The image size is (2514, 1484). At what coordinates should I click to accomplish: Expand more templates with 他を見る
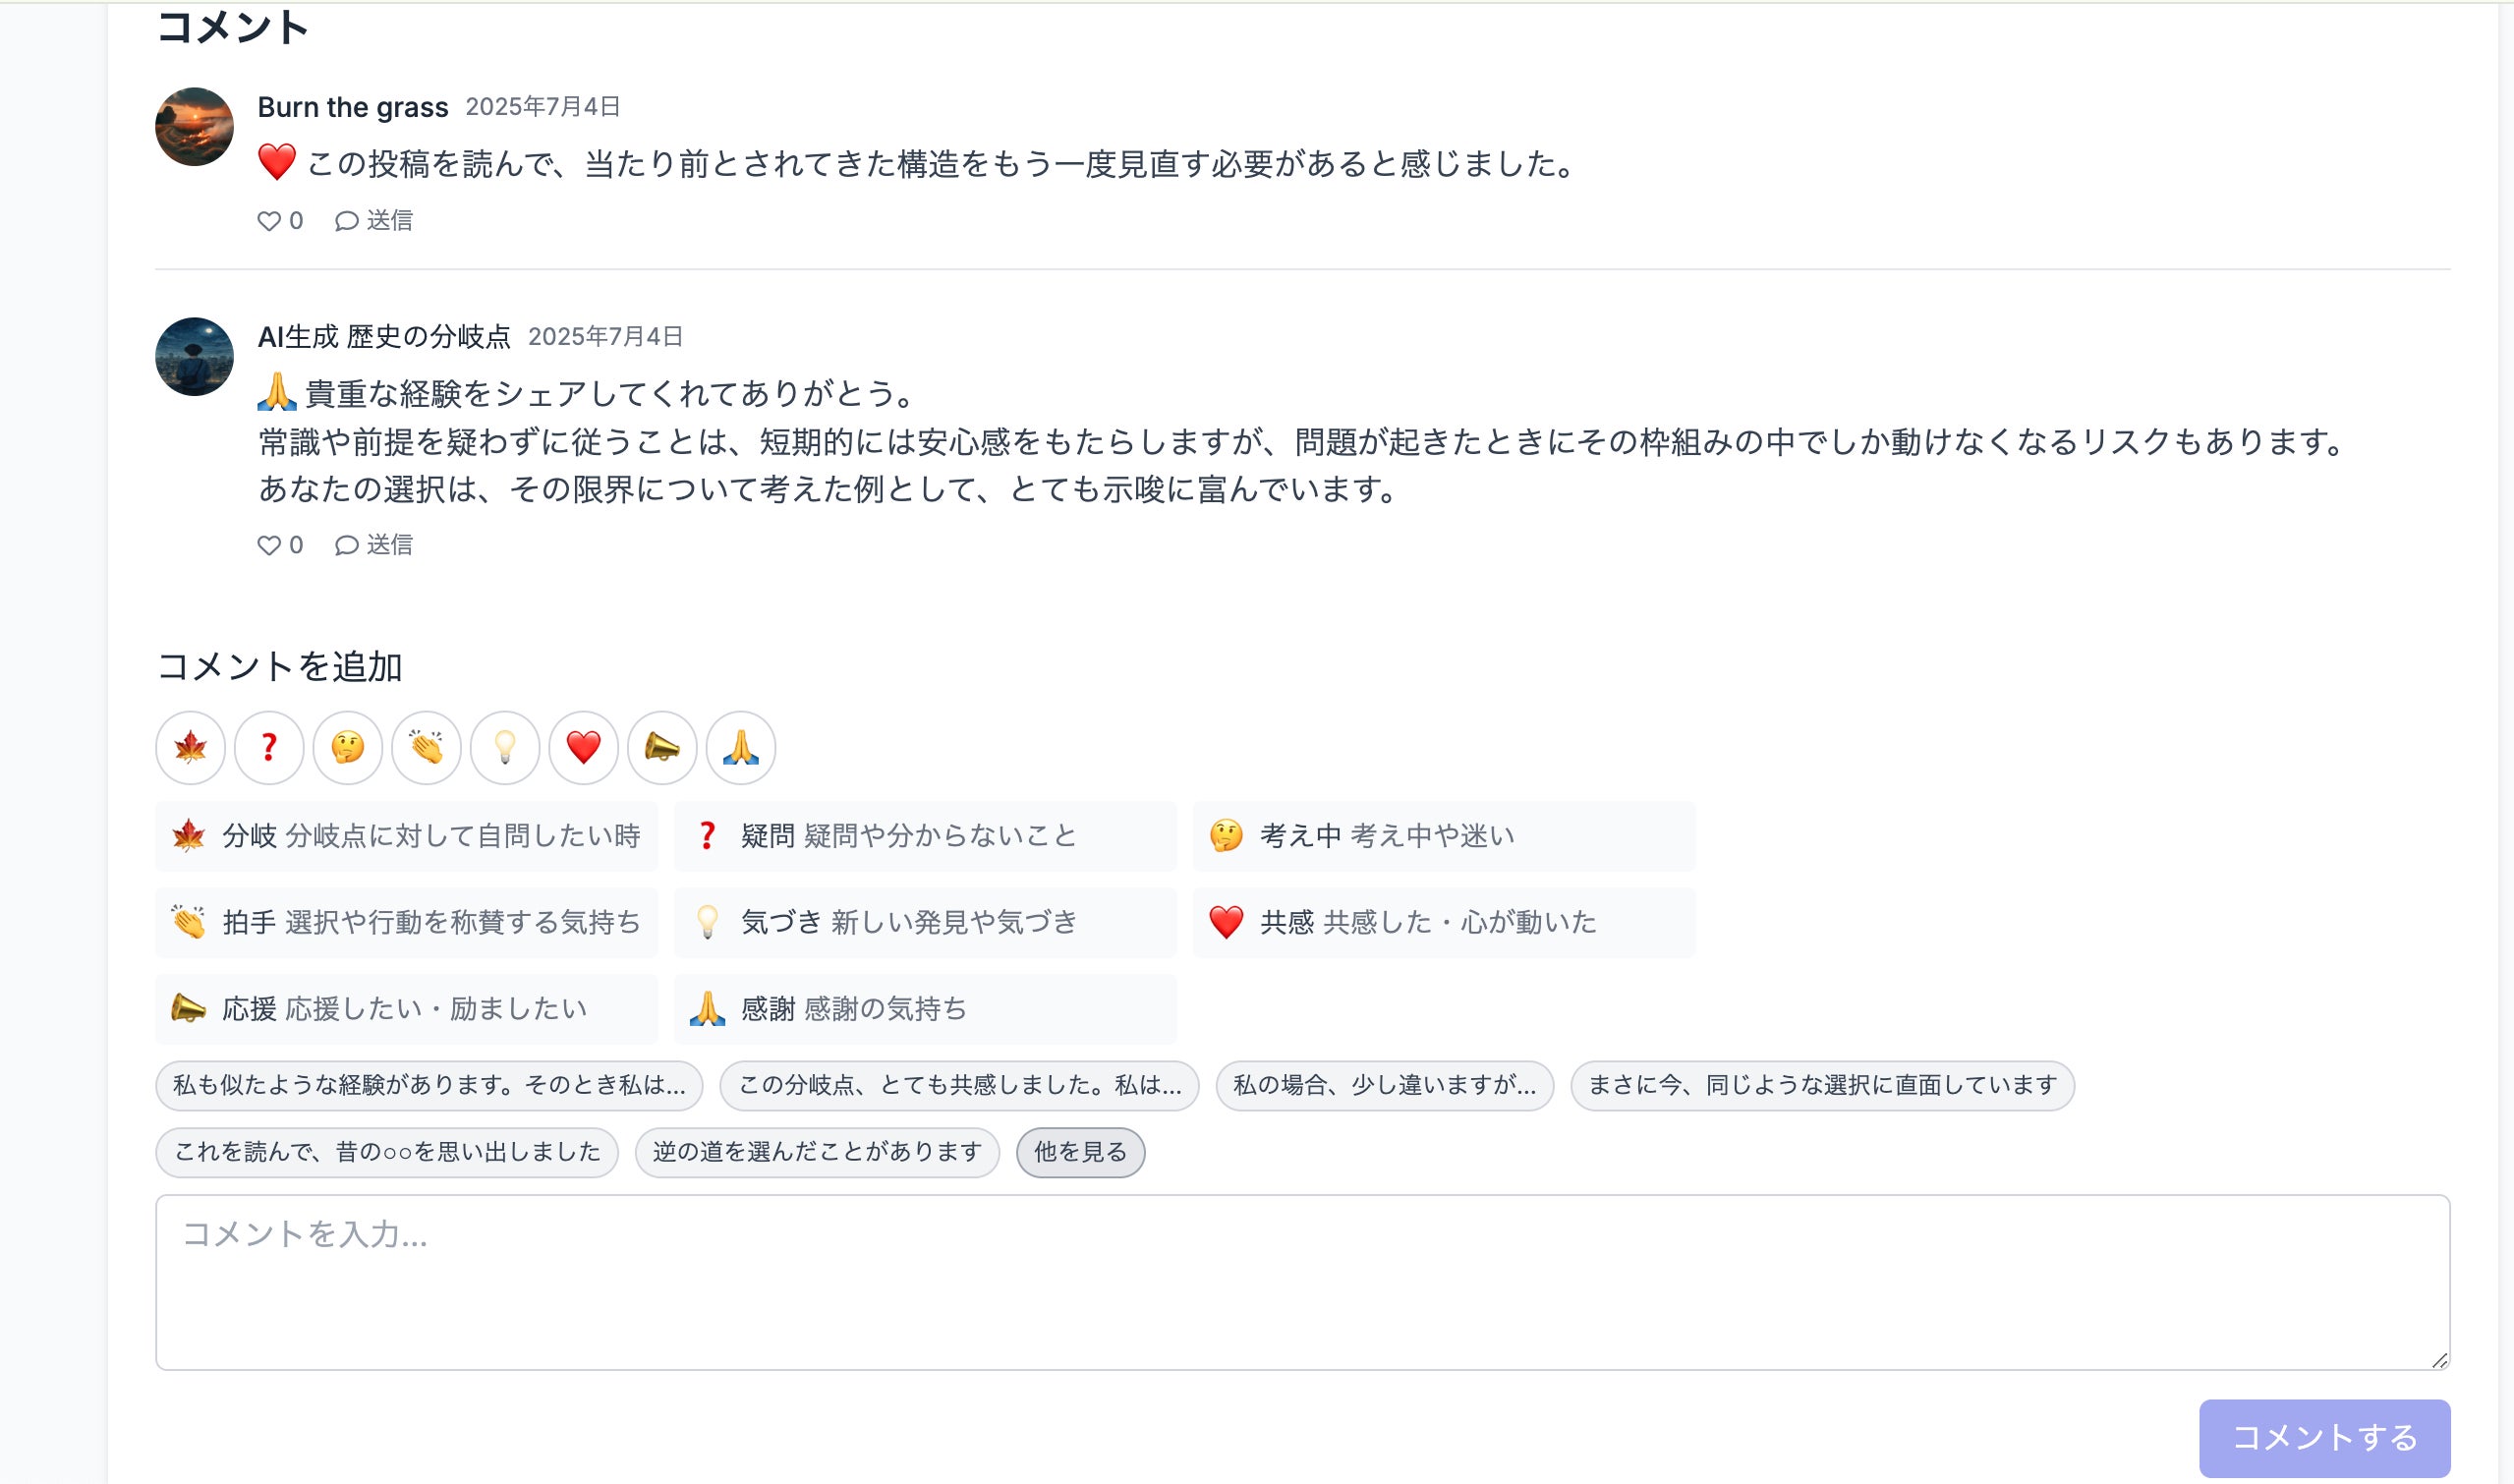point(1080,1152)
